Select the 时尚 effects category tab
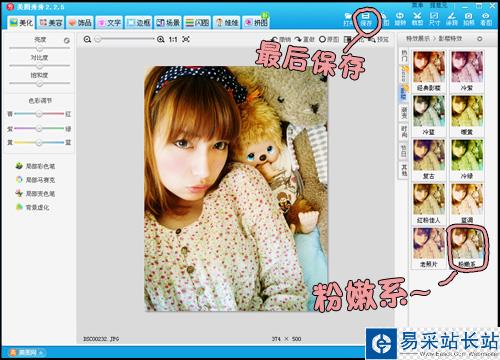Viewport: 500px width, 360px height. pos(404,132)
